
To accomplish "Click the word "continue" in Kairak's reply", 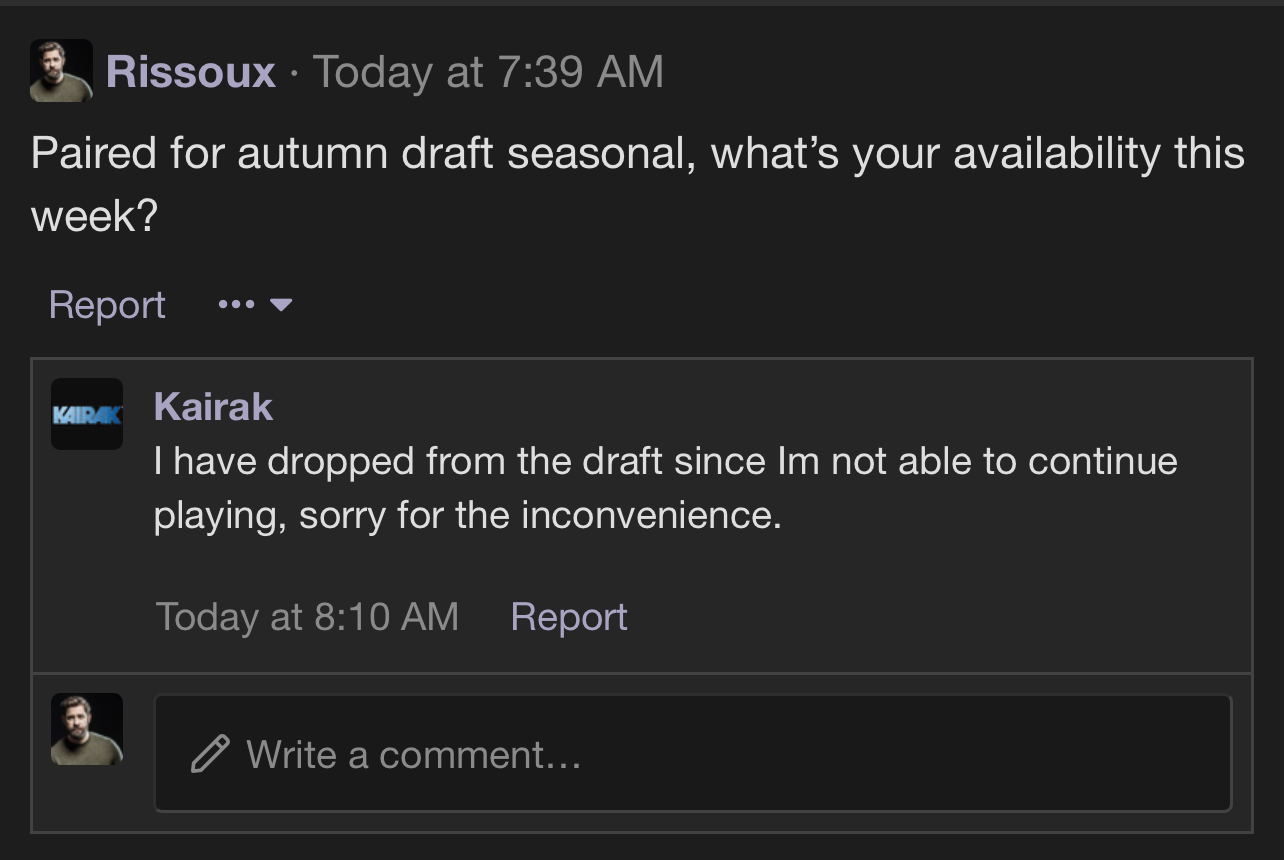I will (x=1102, y=462).
